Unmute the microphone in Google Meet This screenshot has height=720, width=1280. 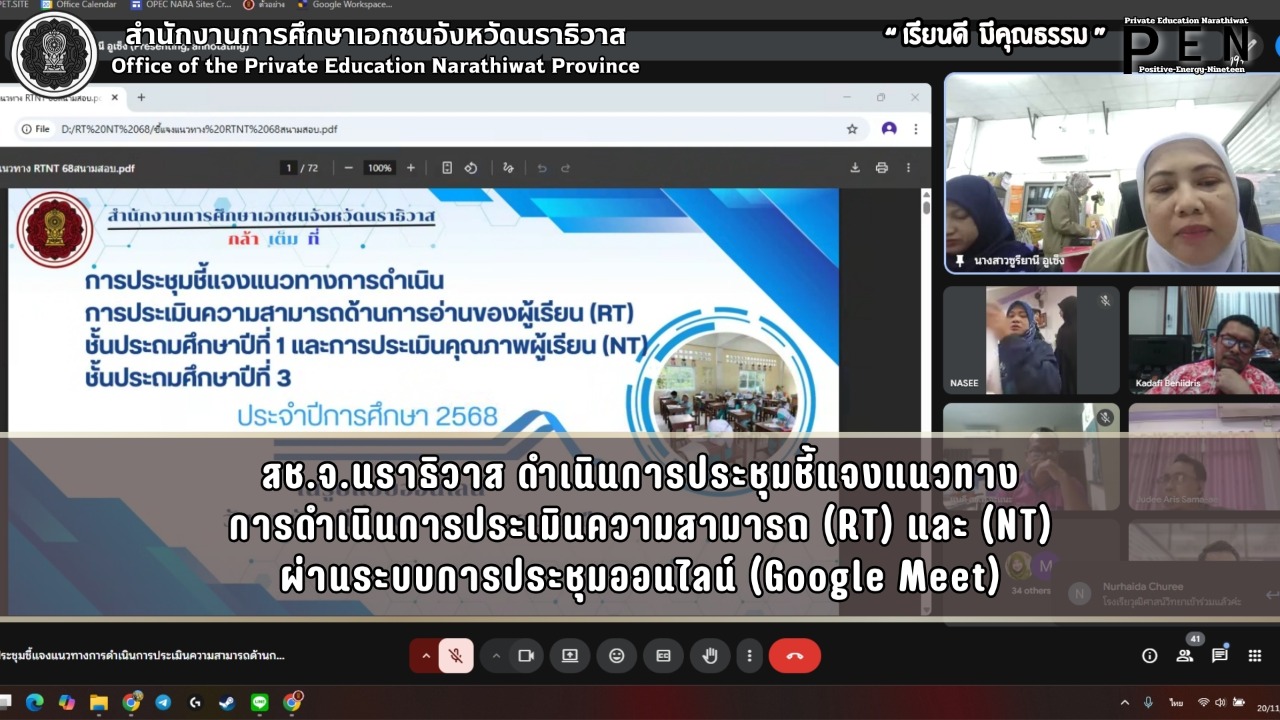[456, 656]
